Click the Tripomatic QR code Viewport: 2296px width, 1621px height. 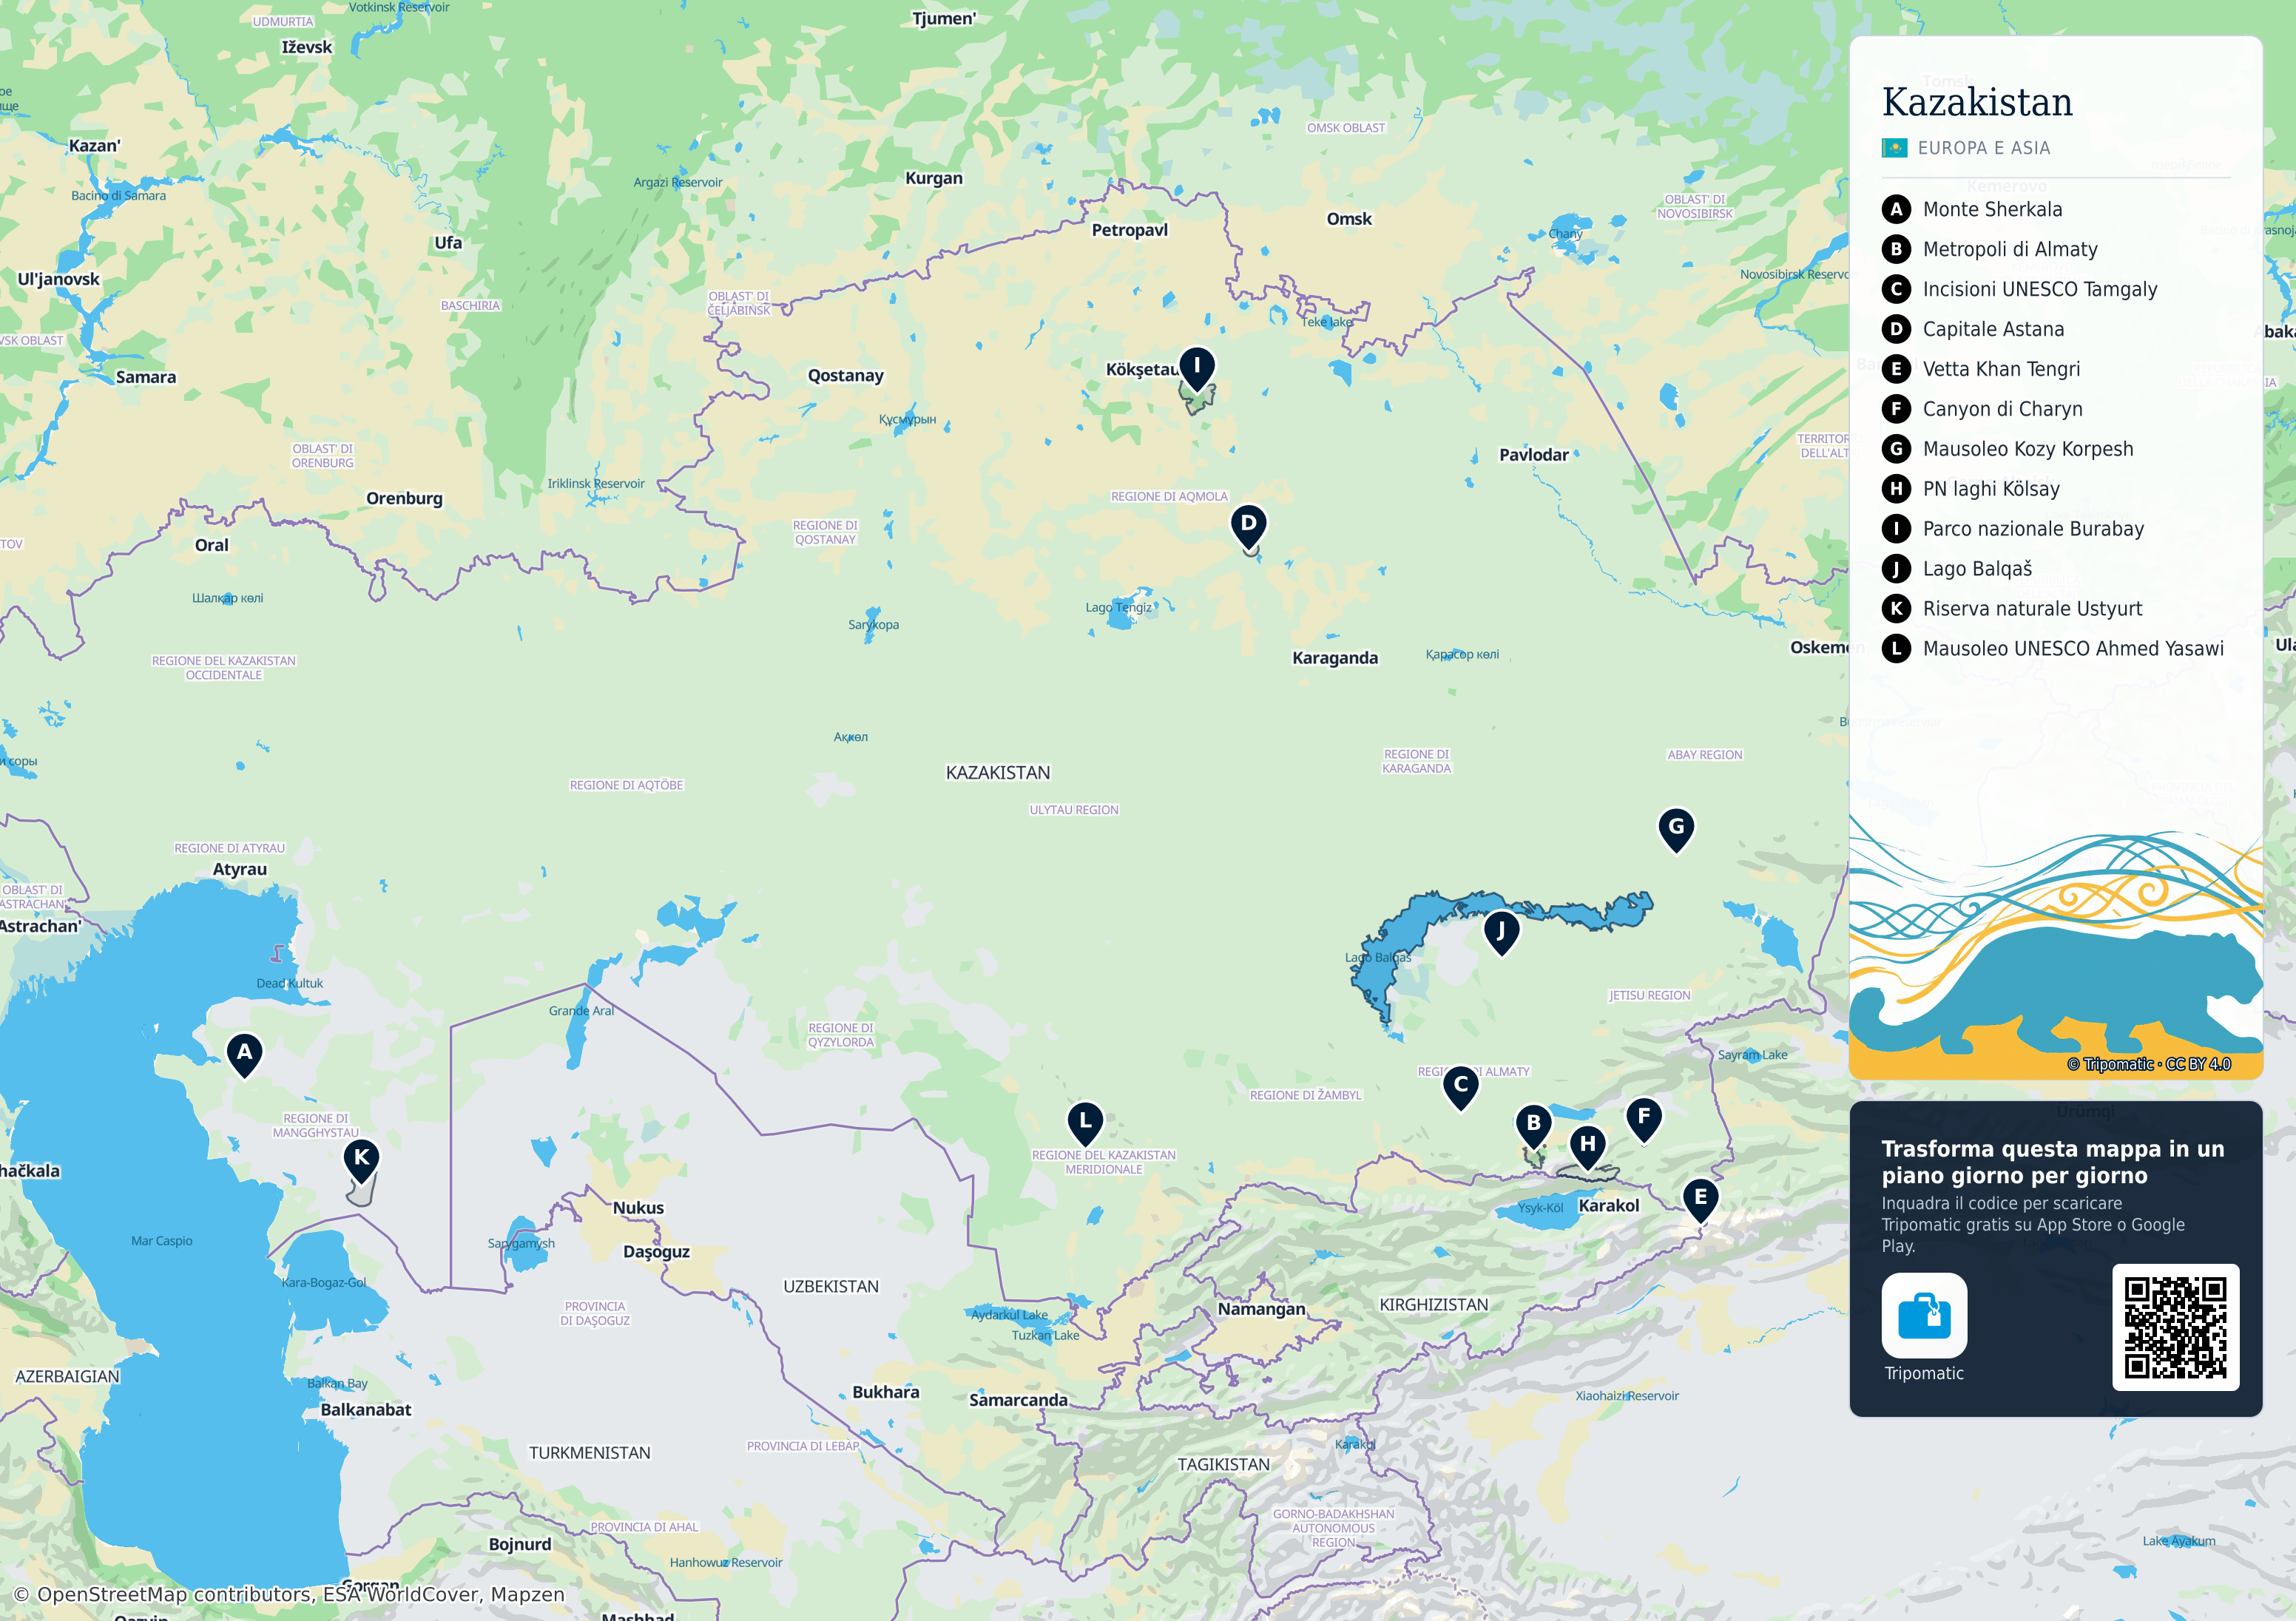(2175, 1327)
